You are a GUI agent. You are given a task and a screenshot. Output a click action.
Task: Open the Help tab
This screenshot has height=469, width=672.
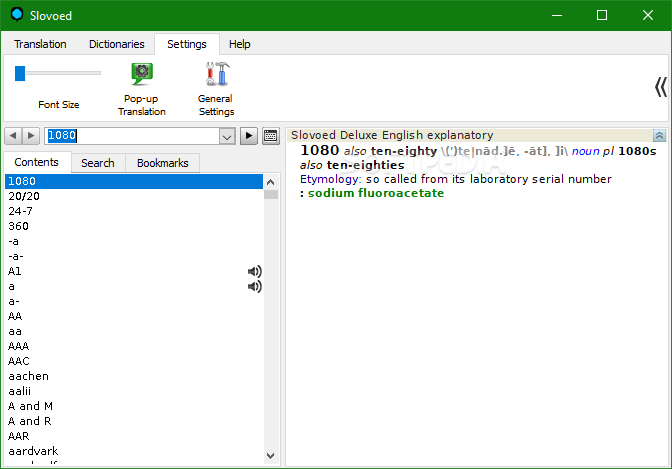[x=240, y=44]
